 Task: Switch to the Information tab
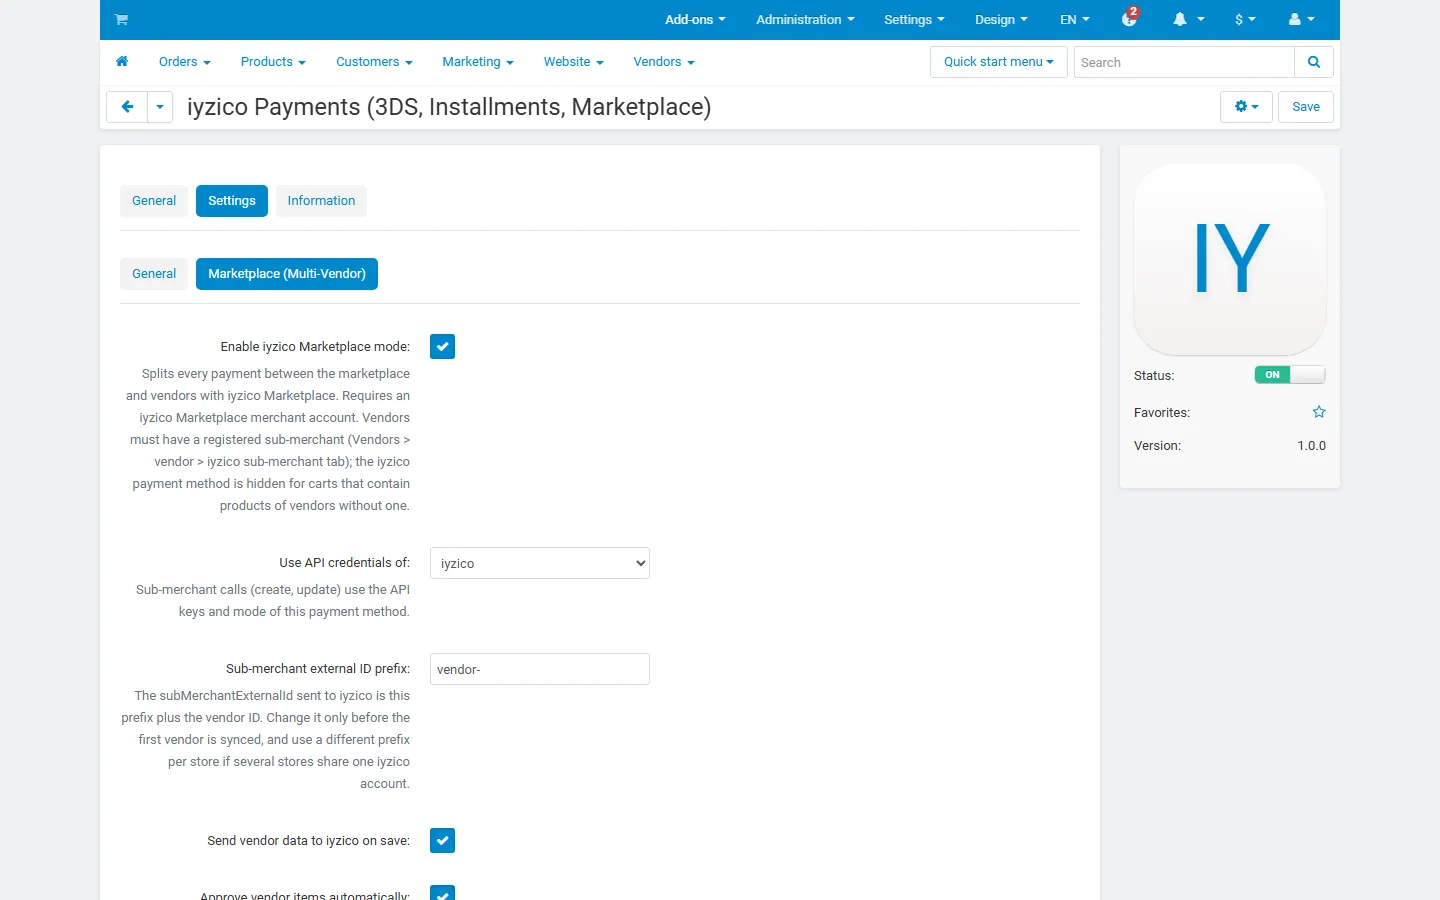click(x=321, y=201)
